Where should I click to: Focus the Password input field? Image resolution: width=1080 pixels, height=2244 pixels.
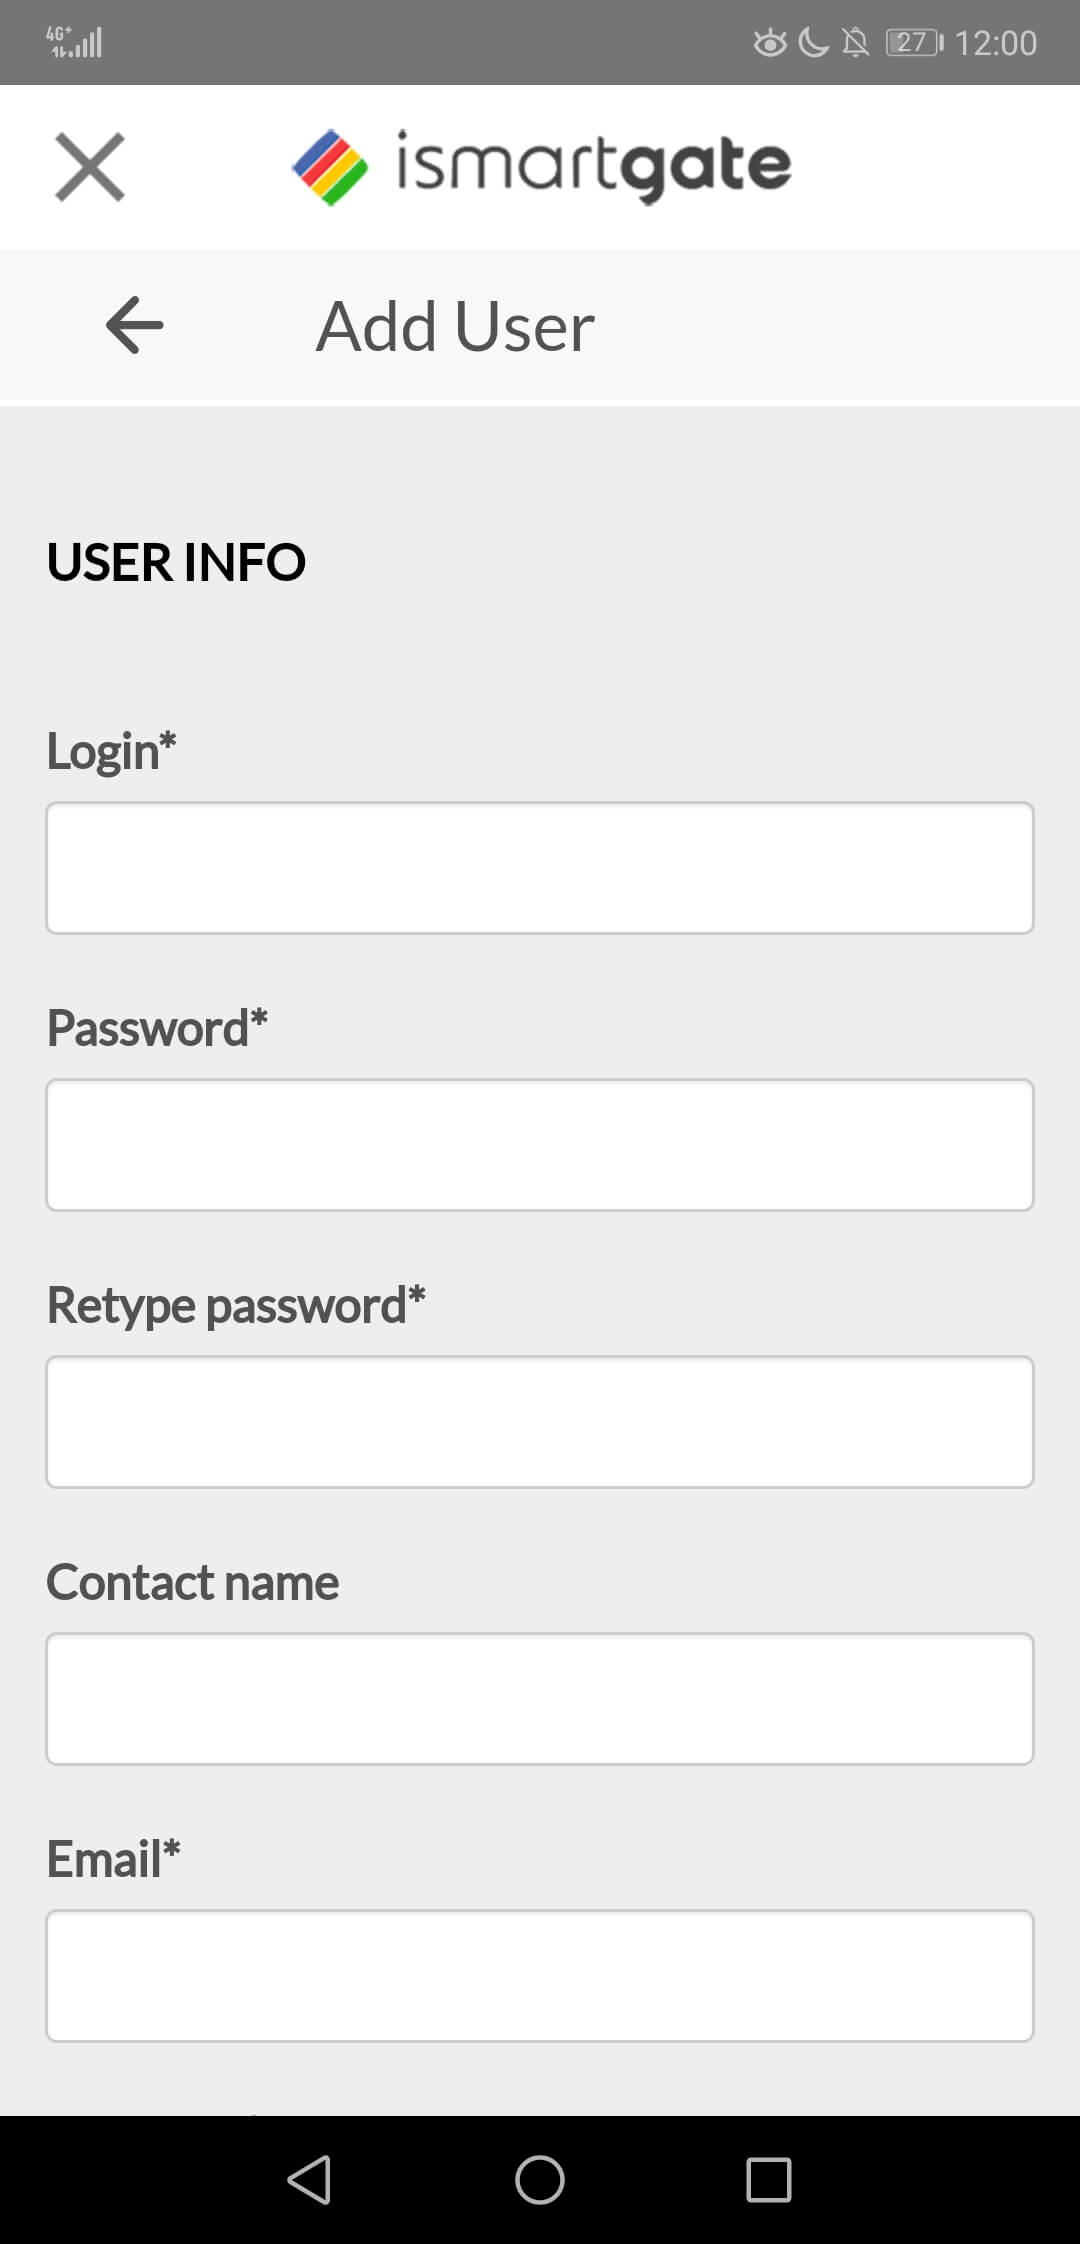pyautogui.click(x=540, y=1145)
